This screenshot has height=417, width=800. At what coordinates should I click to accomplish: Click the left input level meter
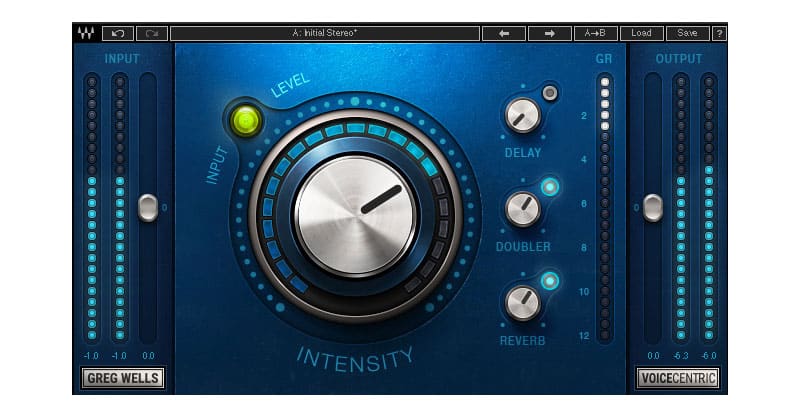click(x=92, y=208)
